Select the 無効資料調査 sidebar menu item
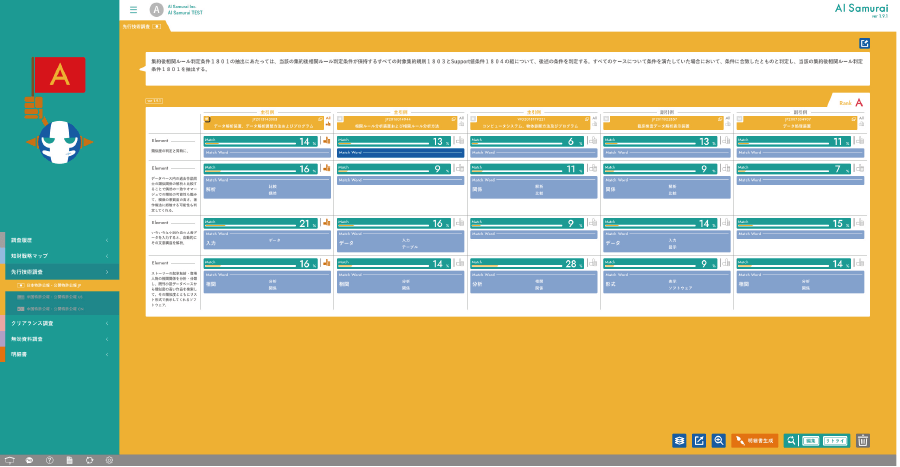This screenshot has width=900, height=467. 58,339
